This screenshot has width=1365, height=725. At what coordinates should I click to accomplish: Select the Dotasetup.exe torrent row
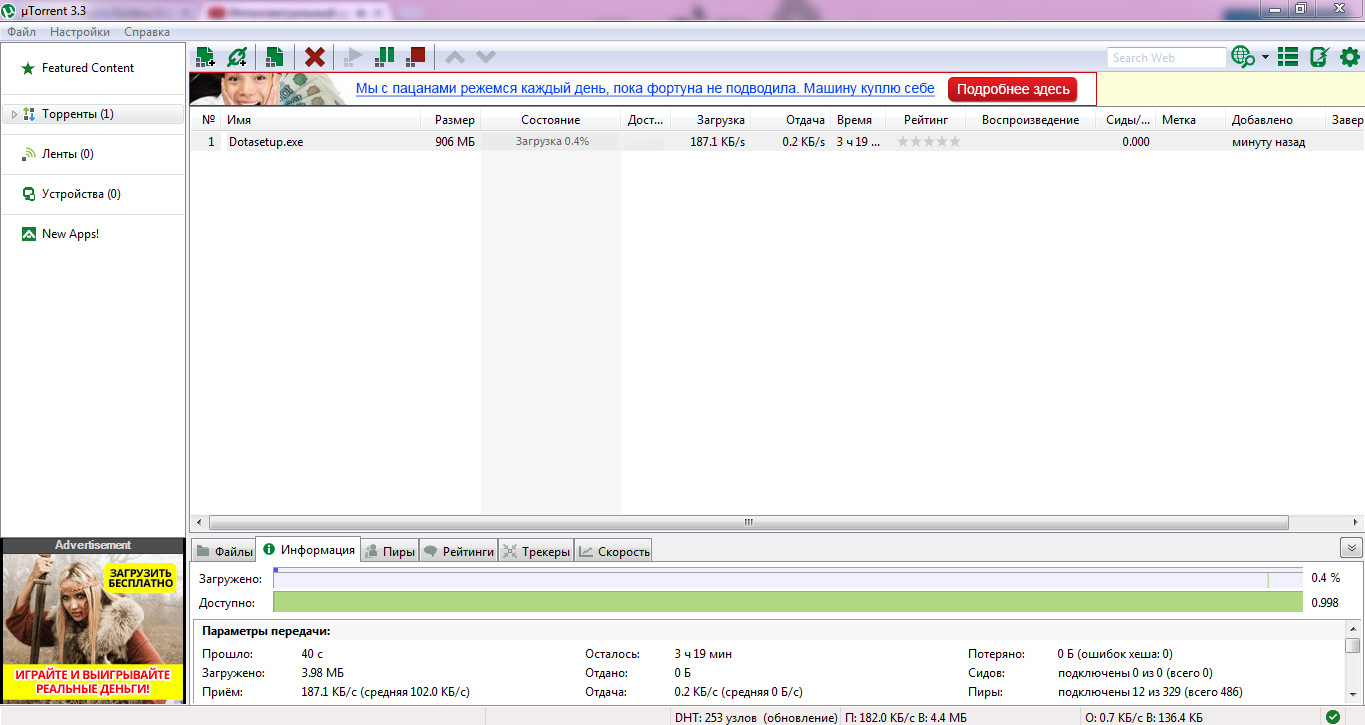point(777,142)
